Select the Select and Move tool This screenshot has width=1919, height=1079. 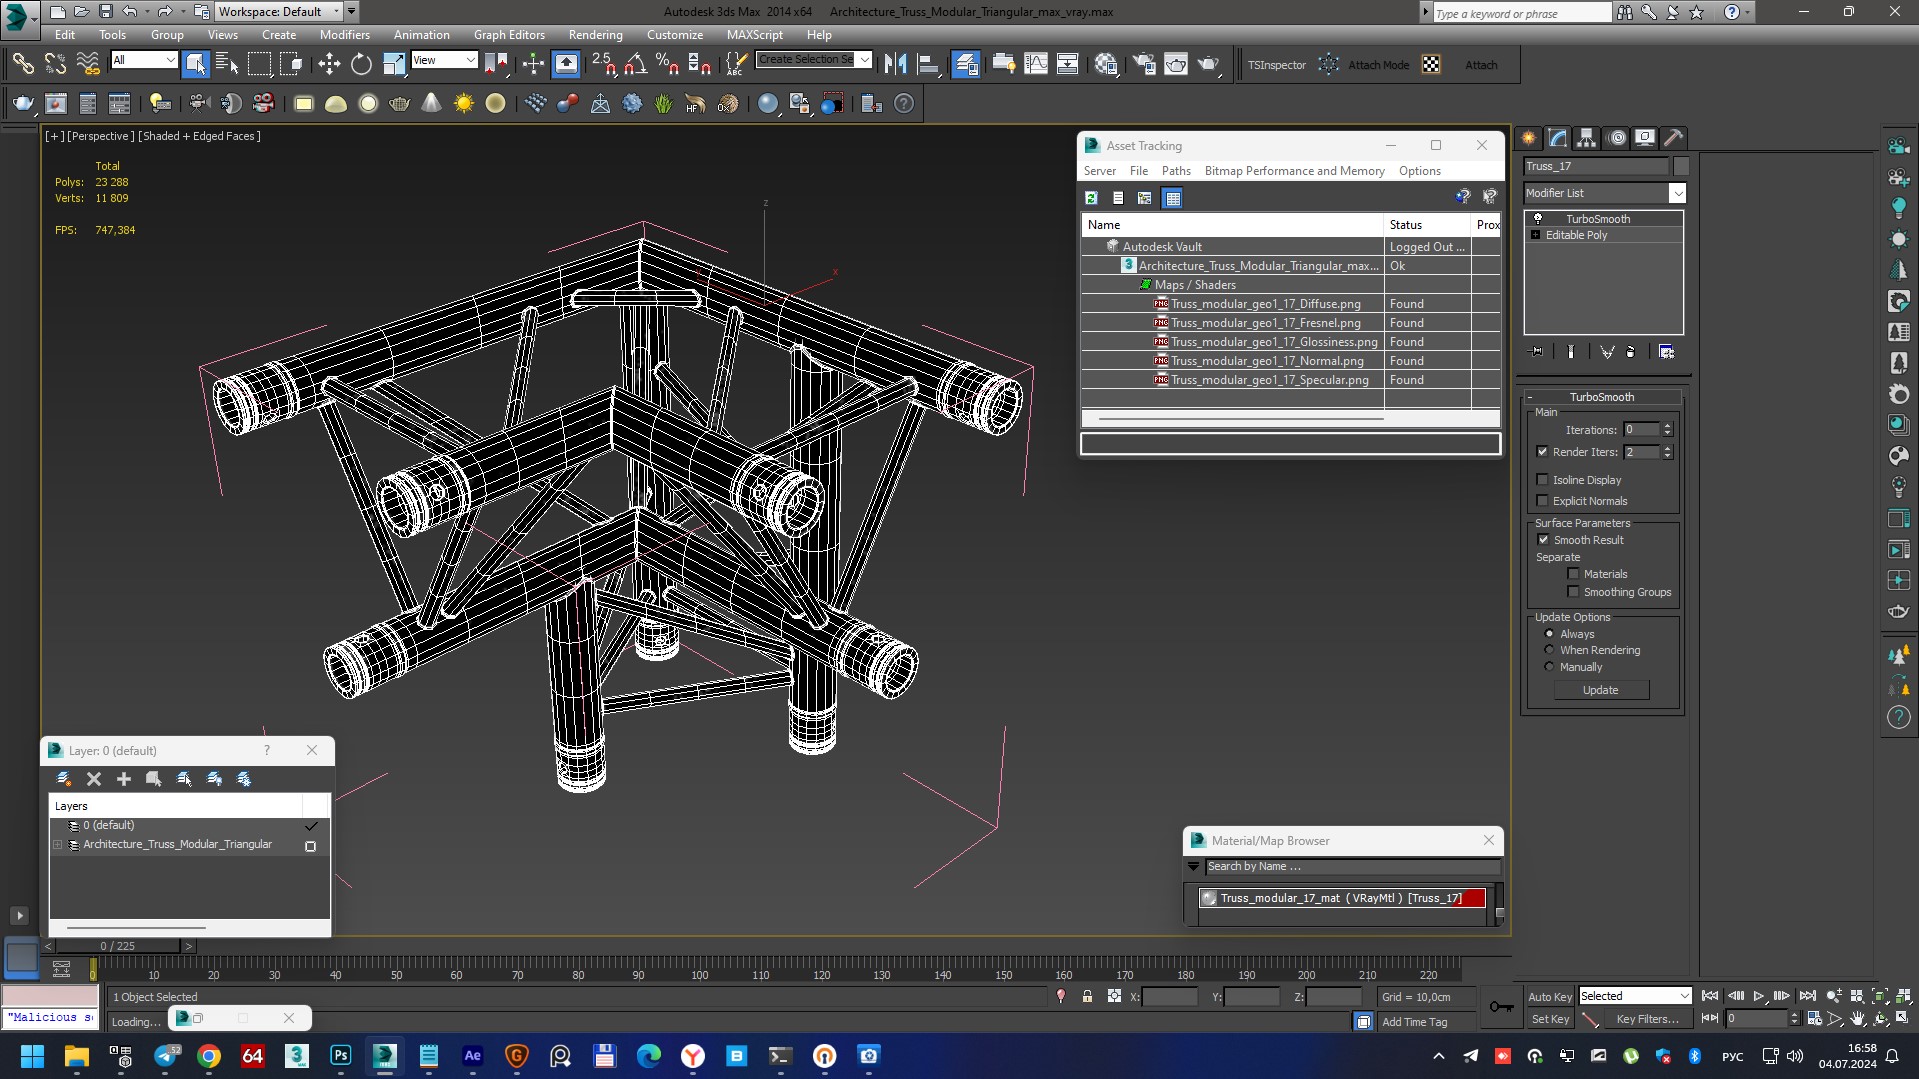click(329, 64)
